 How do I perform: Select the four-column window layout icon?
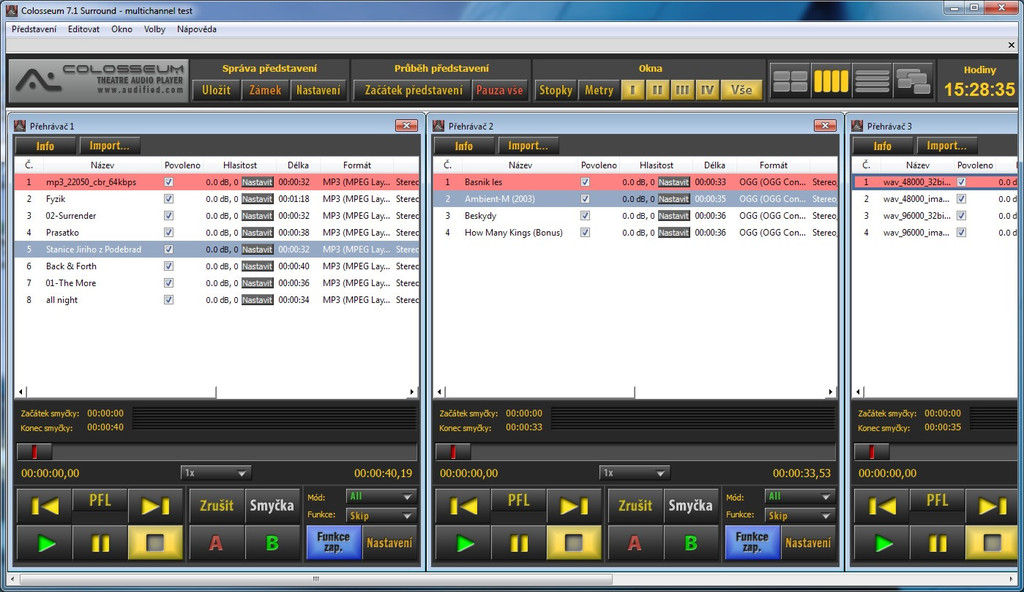click(831, 81)
